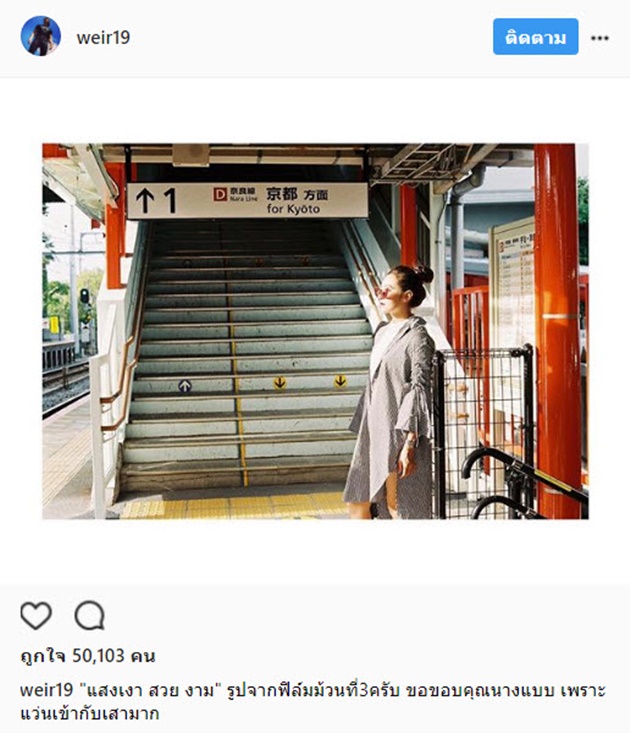The width and height of the screenshot is (630, 733).
Task: Open the three-dots more options menu
Action: 600,38
